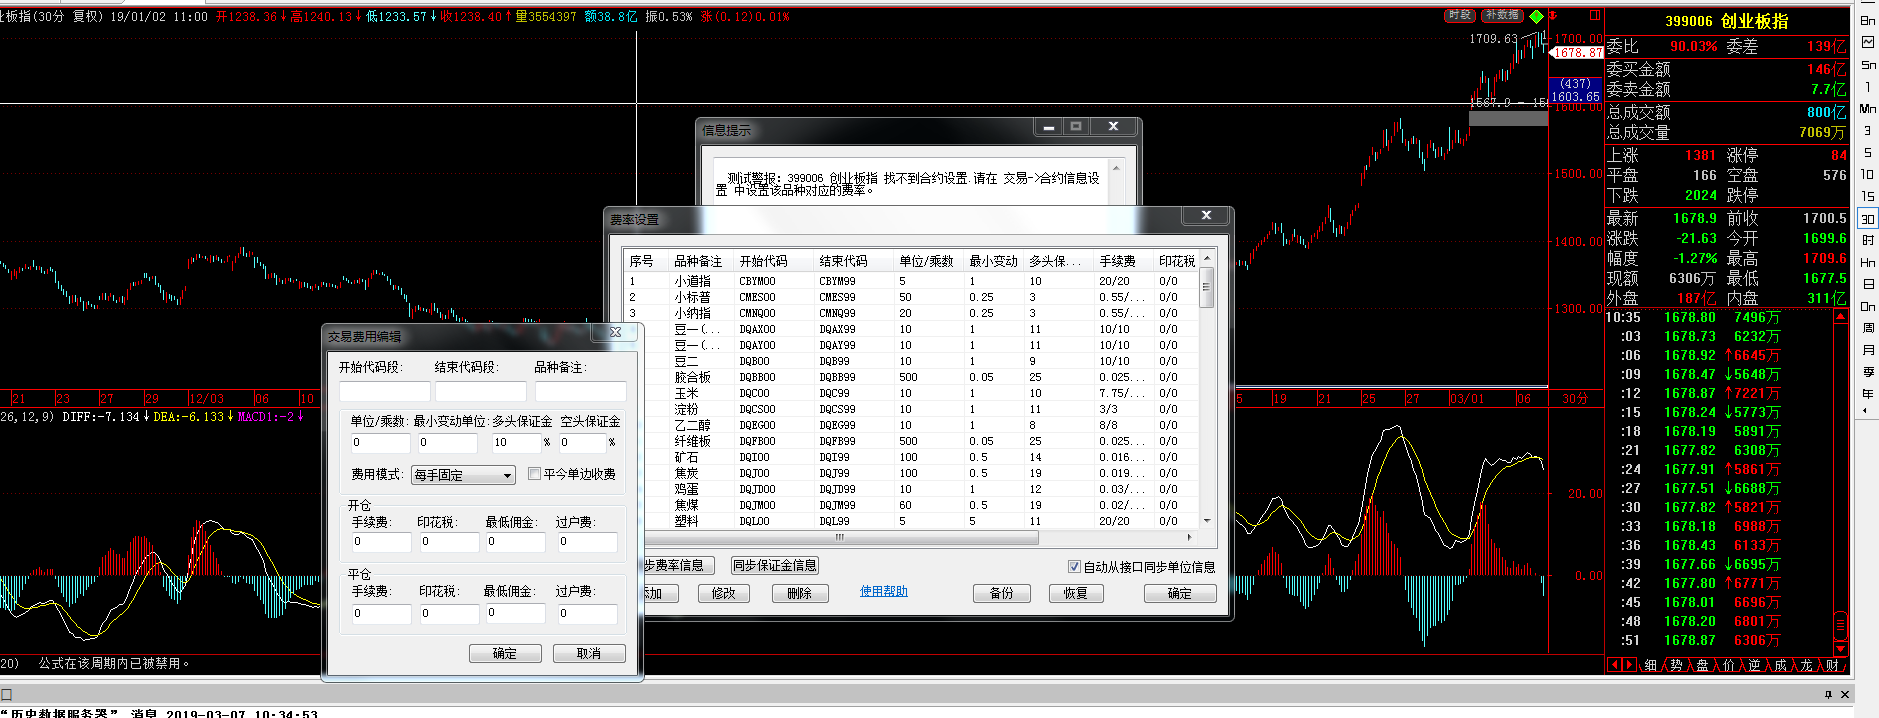Image resolution: width=1879 pixels, height=718 pixels.
Task: Click the line chart icon in right sidebar
Action: click(1867, 42)
